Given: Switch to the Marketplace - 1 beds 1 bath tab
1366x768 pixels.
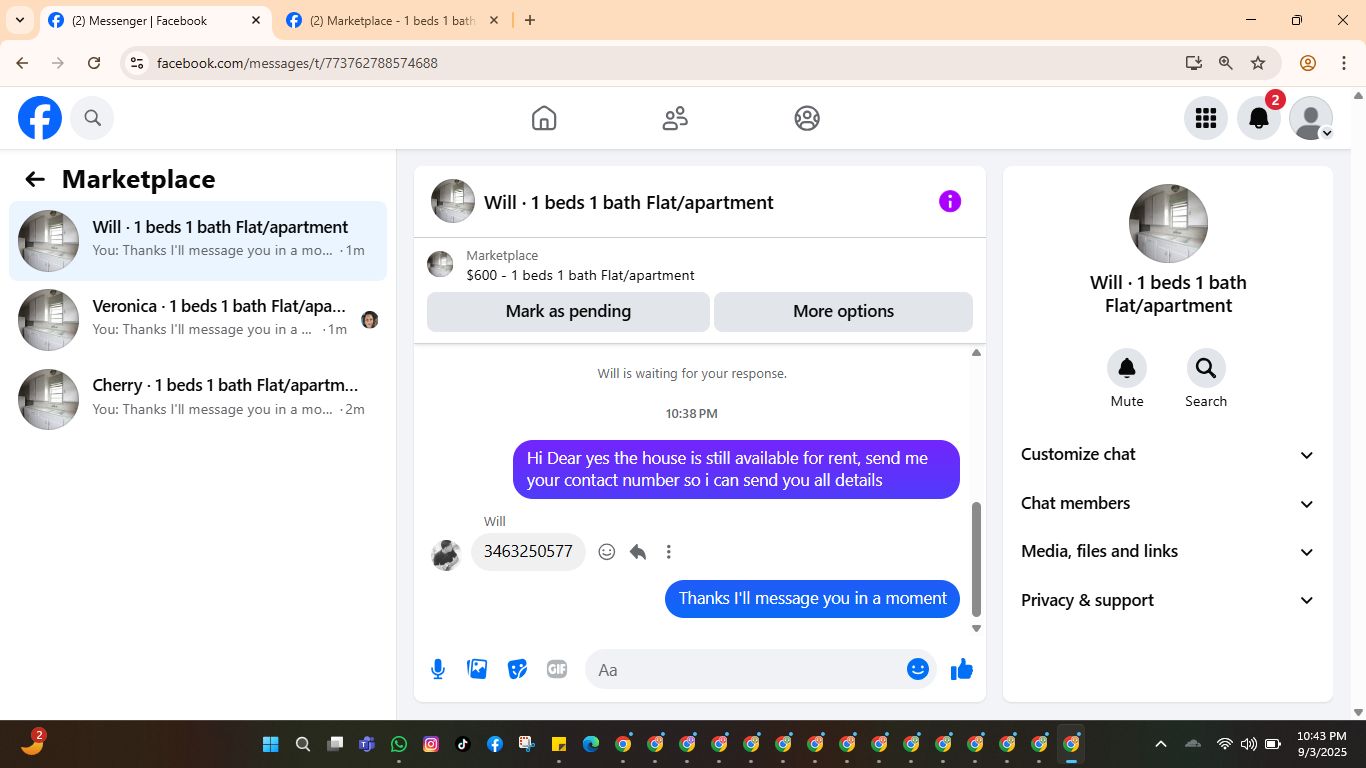Looking at the screenshot, I should pos(390,20).
